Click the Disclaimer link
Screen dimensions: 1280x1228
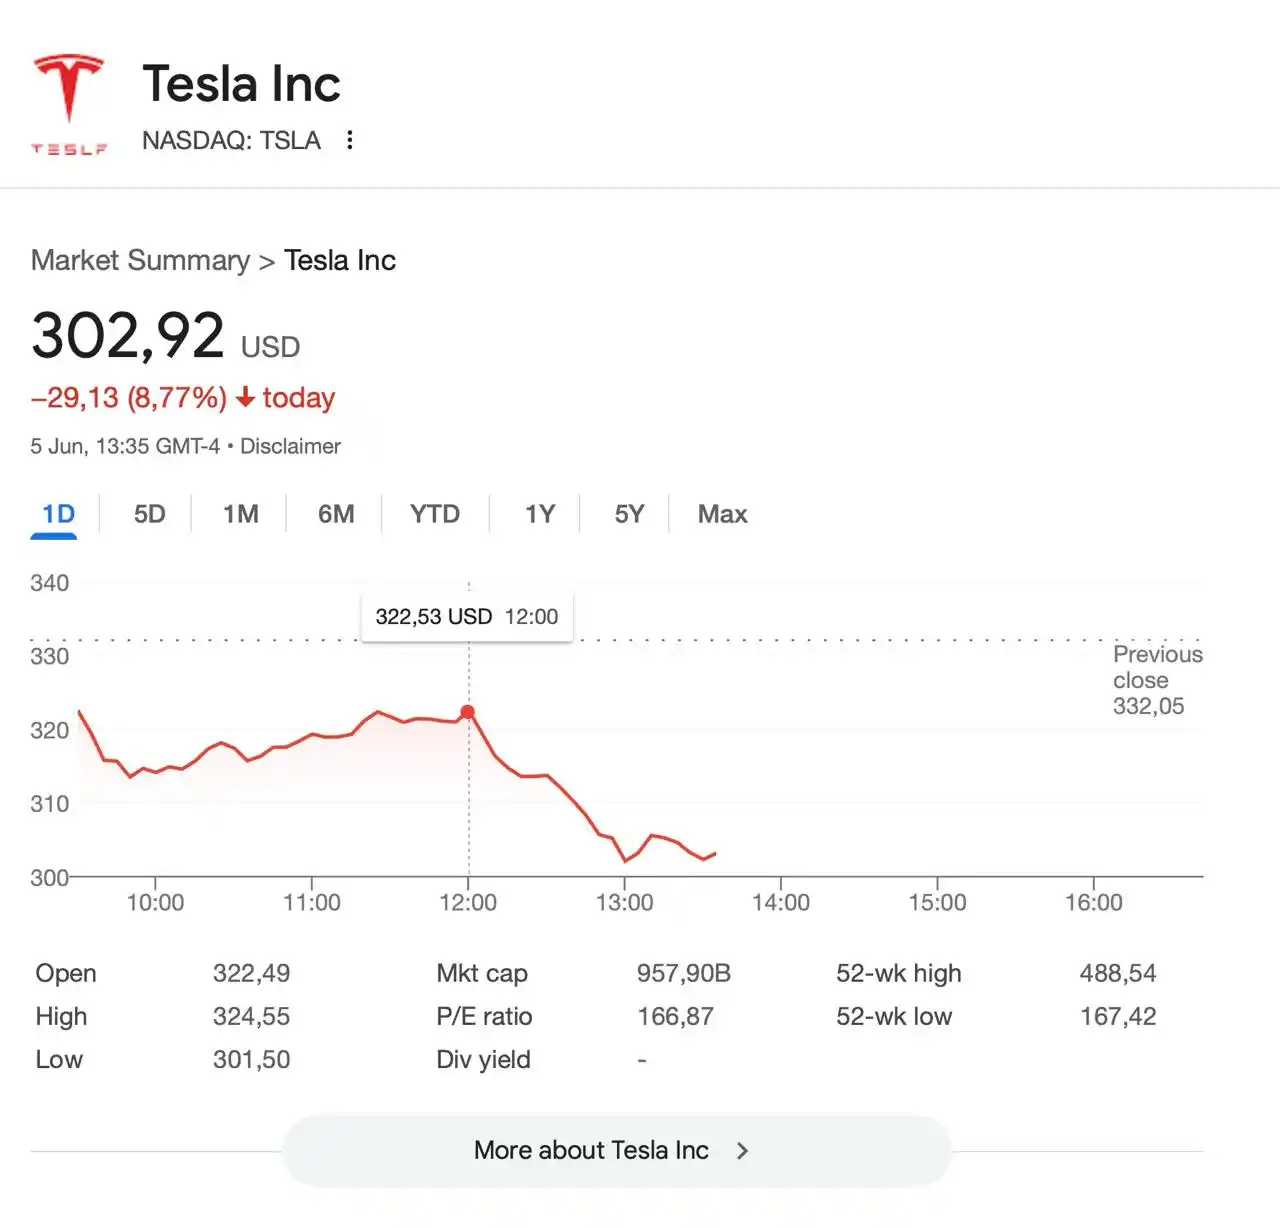tap(290, 446)
